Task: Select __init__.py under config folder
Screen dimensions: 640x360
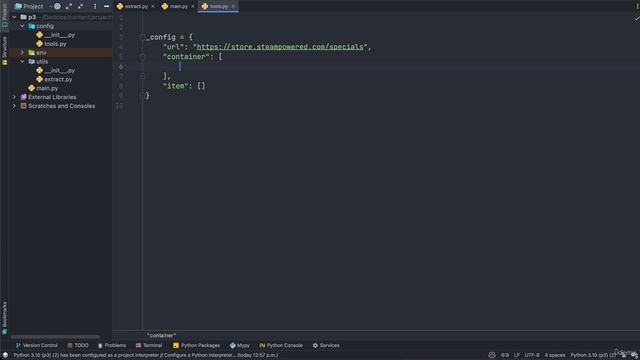Action: 56,35
